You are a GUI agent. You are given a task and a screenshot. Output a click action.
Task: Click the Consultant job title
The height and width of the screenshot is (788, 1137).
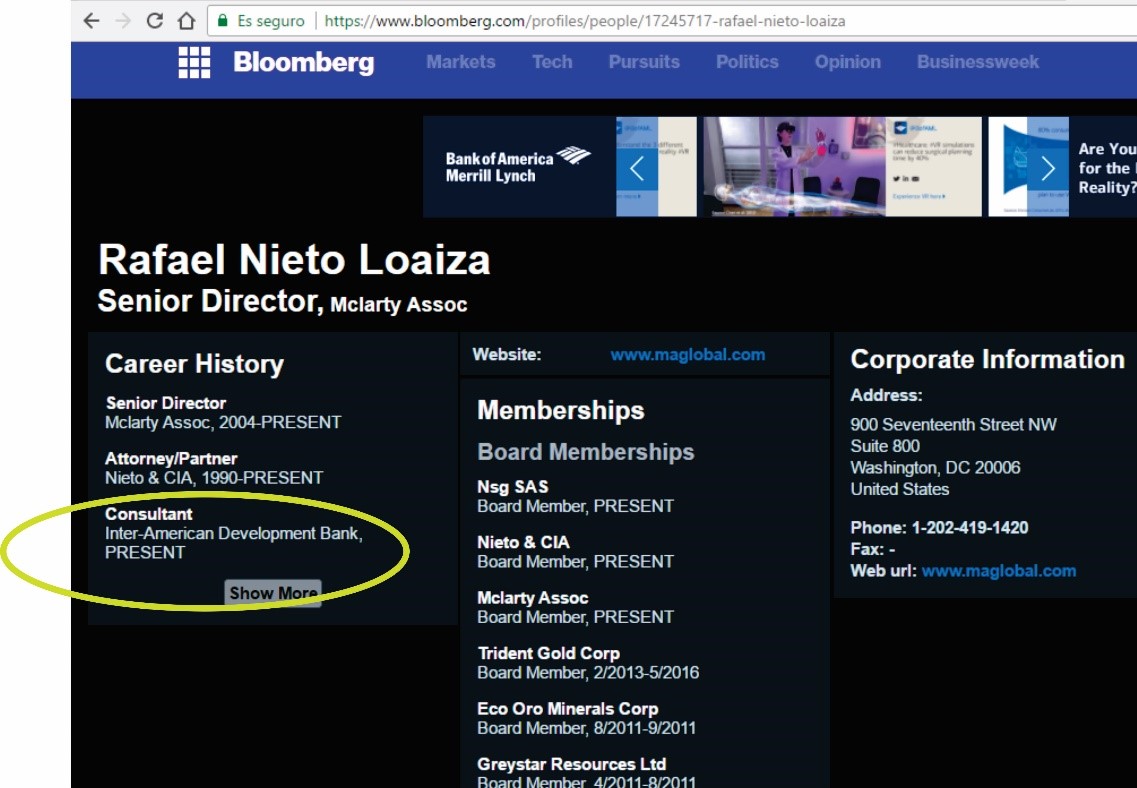pos(149,514)
